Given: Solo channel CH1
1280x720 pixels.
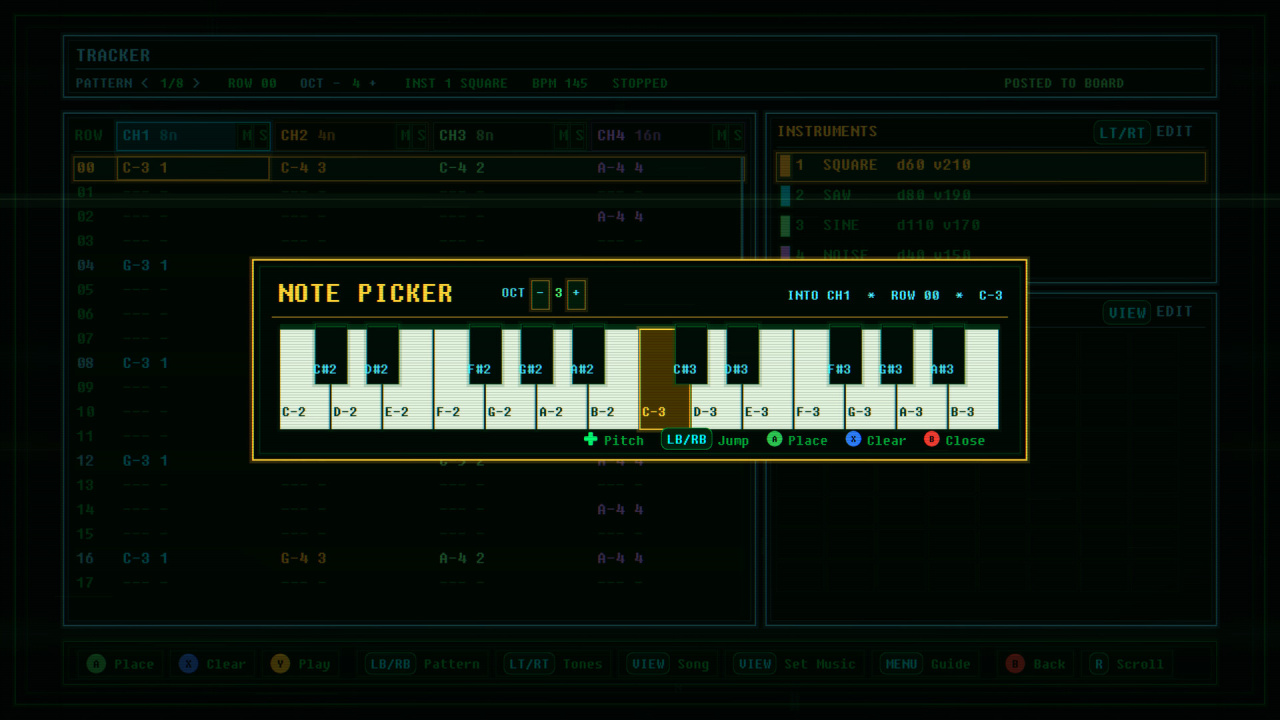Looking at the screenshot, I should [263, 136].
